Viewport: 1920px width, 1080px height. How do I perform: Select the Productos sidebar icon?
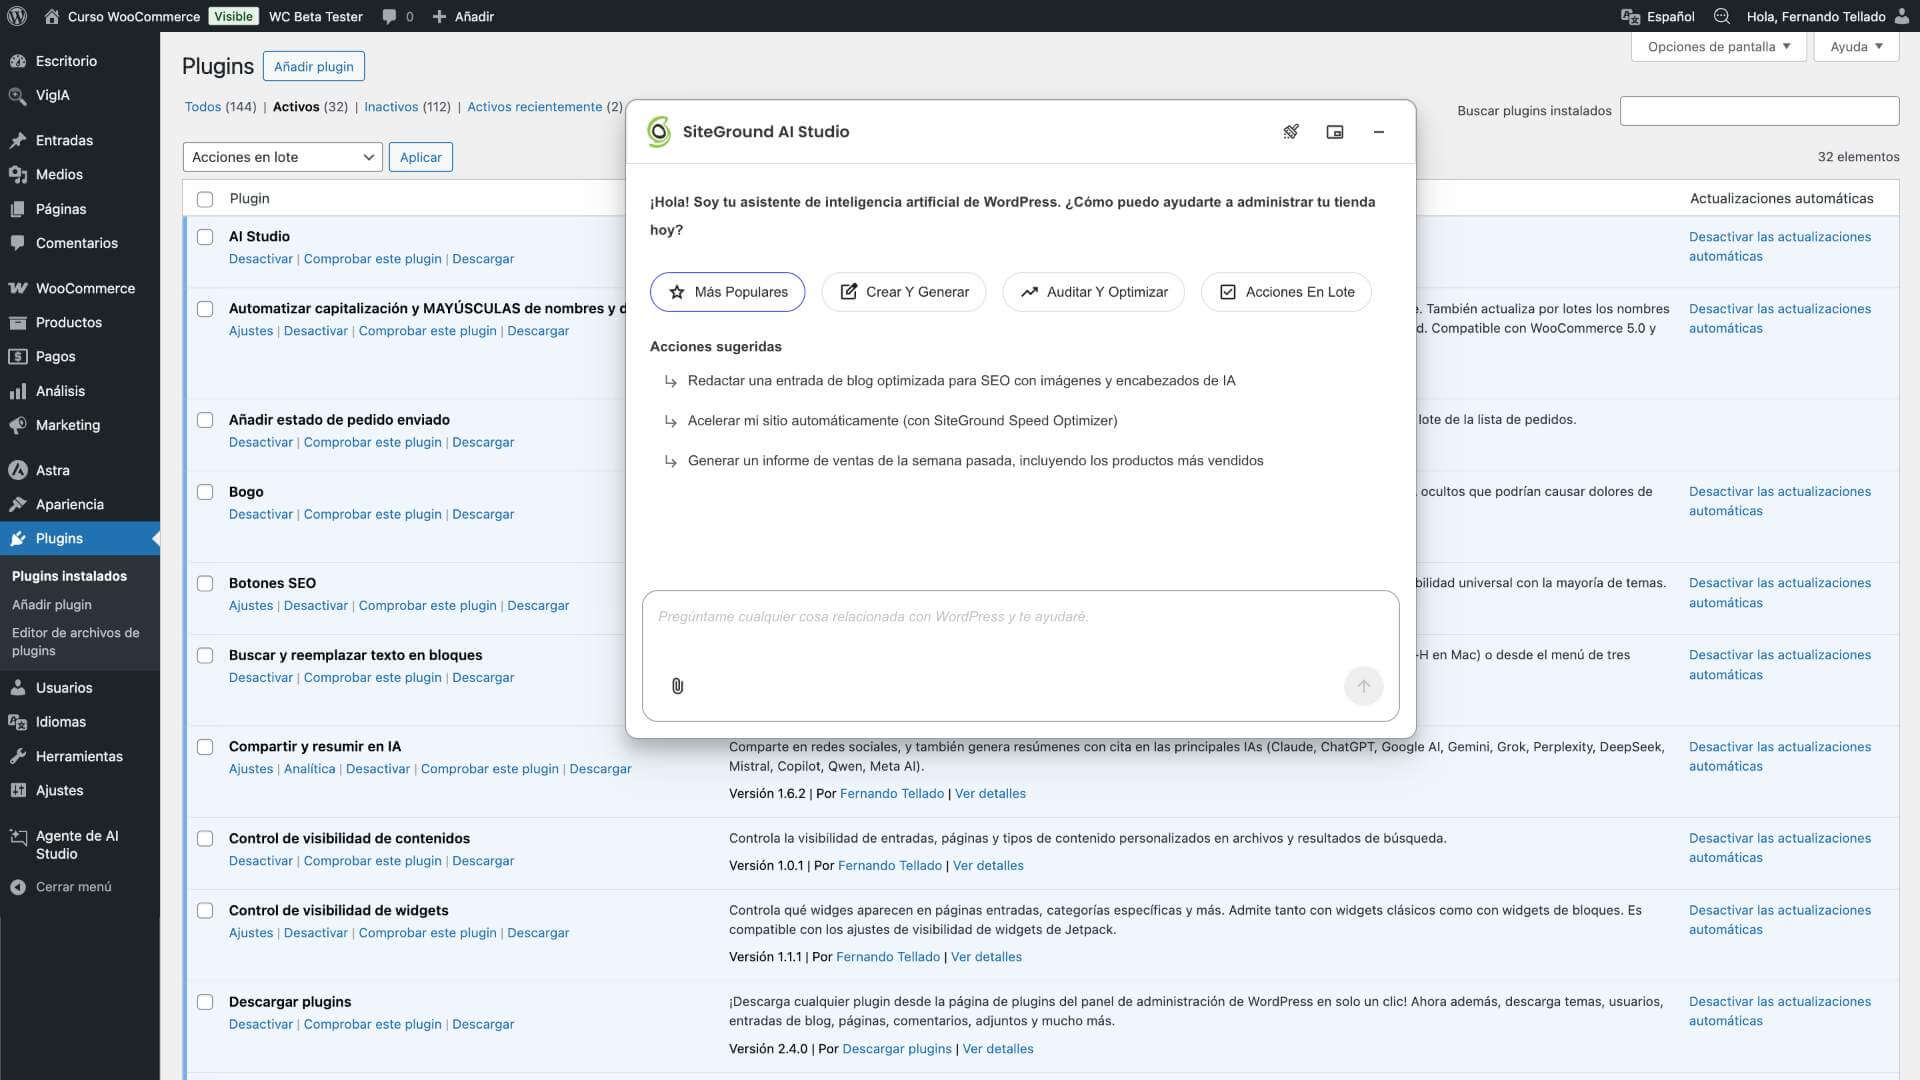coord(18,322)
